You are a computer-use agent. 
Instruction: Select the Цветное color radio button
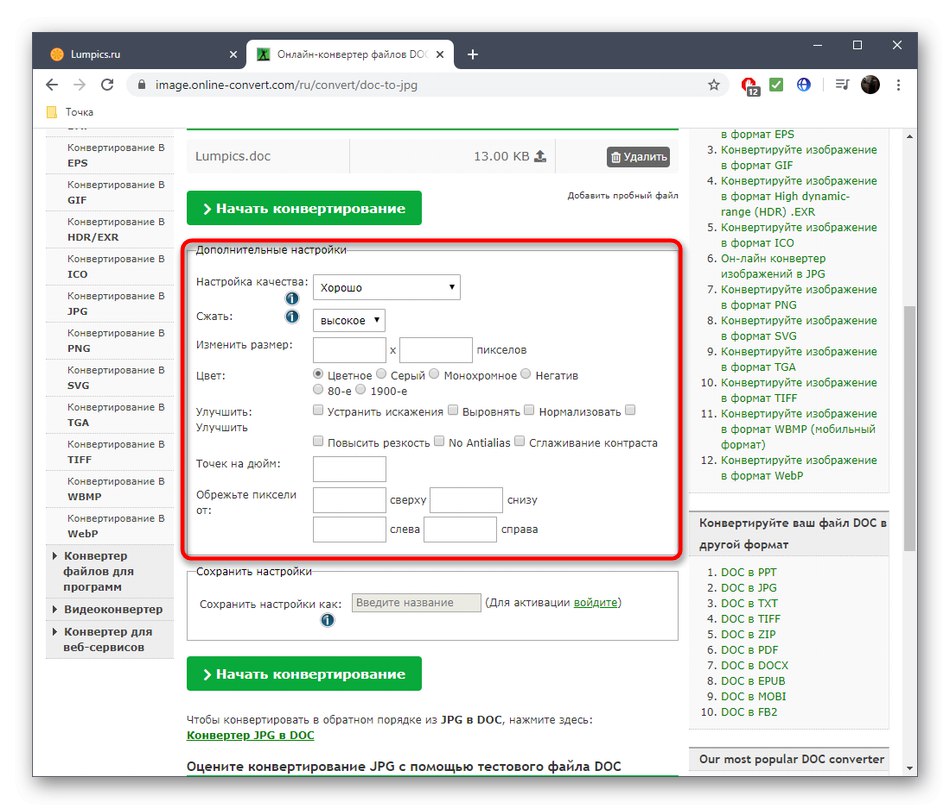[x=318, y=374]
